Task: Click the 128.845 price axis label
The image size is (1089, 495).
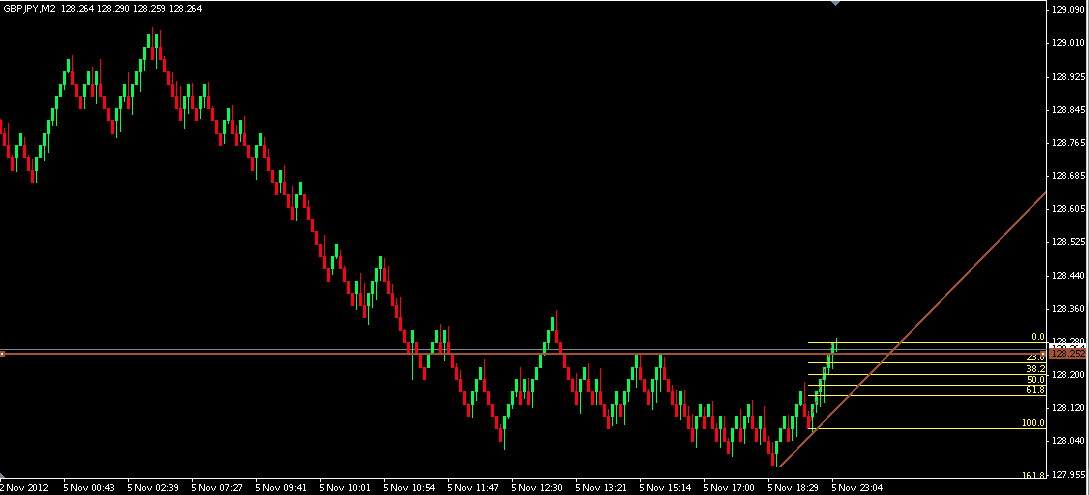Action: pyautogui.click(x=1070, y=110)
